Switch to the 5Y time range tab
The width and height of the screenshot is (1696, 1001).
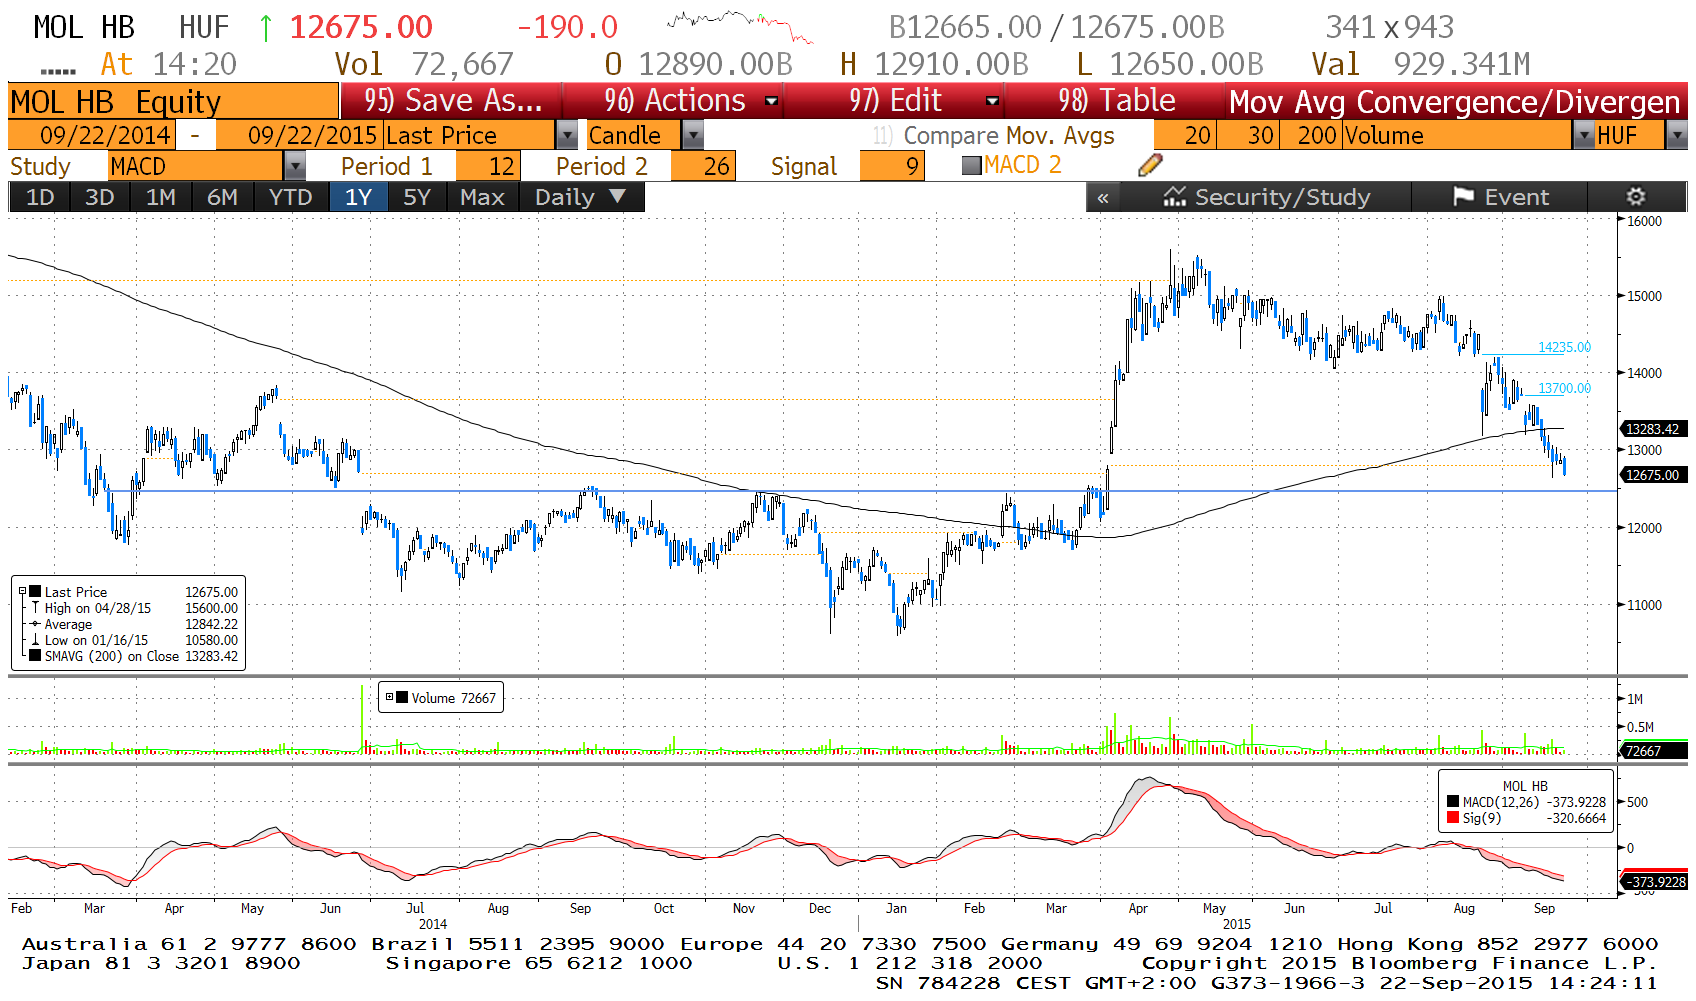coord(416,197)
